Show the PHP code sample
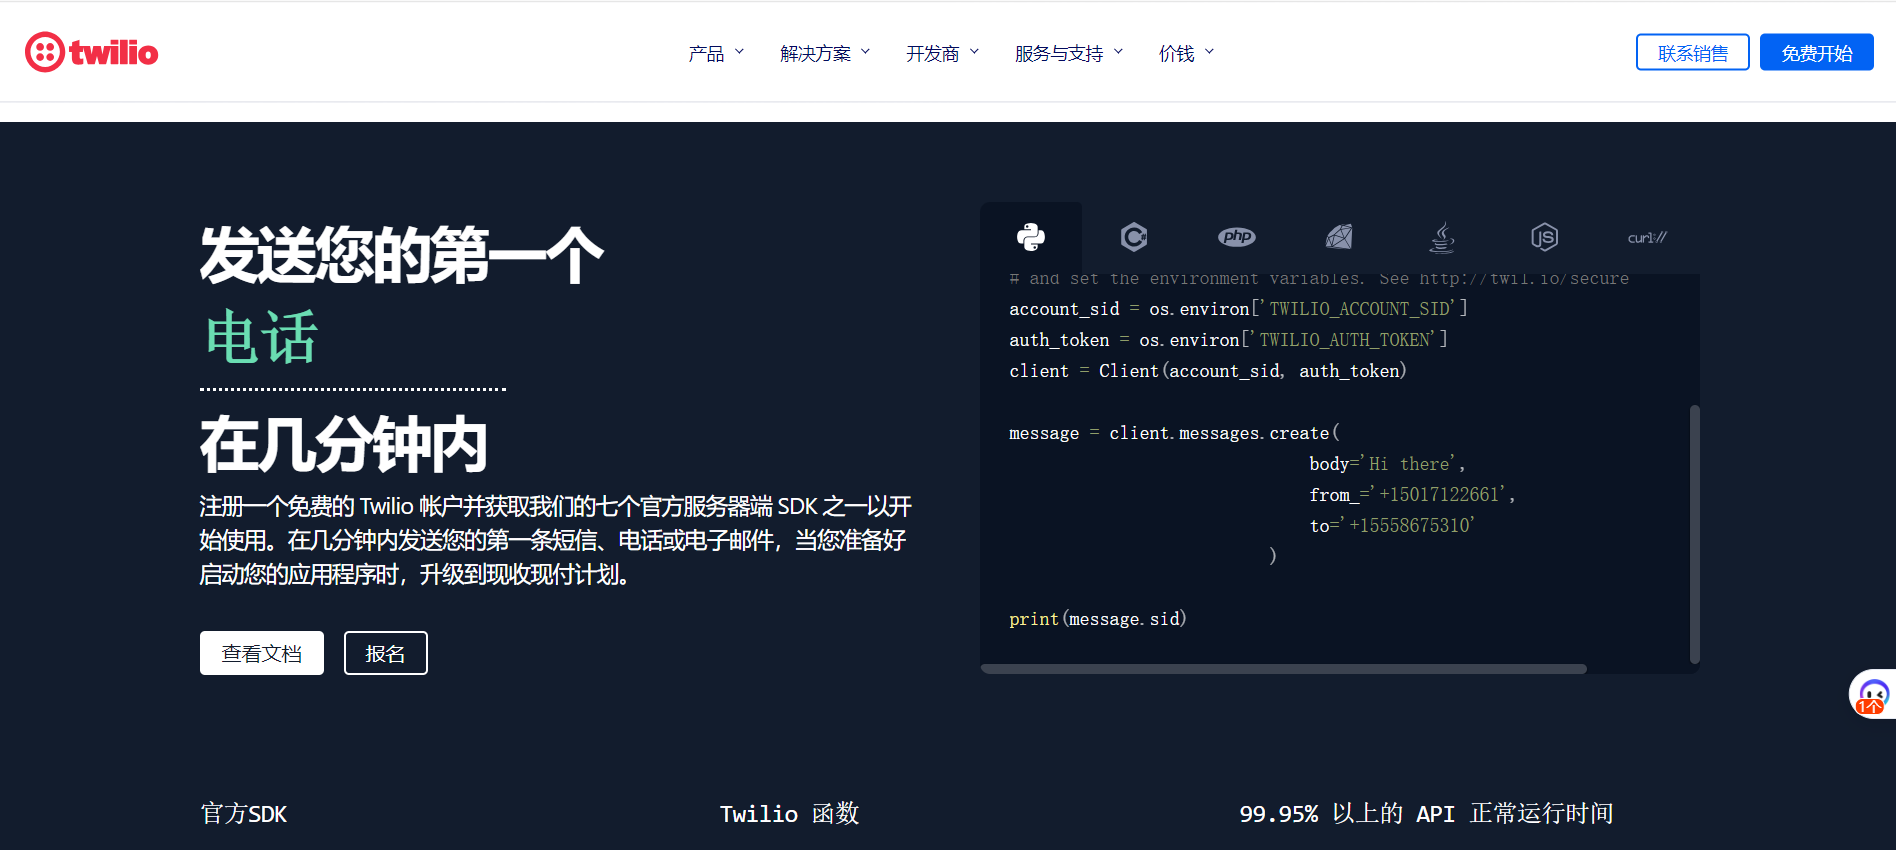The image size is (1896, 850). pos(1237,237)
